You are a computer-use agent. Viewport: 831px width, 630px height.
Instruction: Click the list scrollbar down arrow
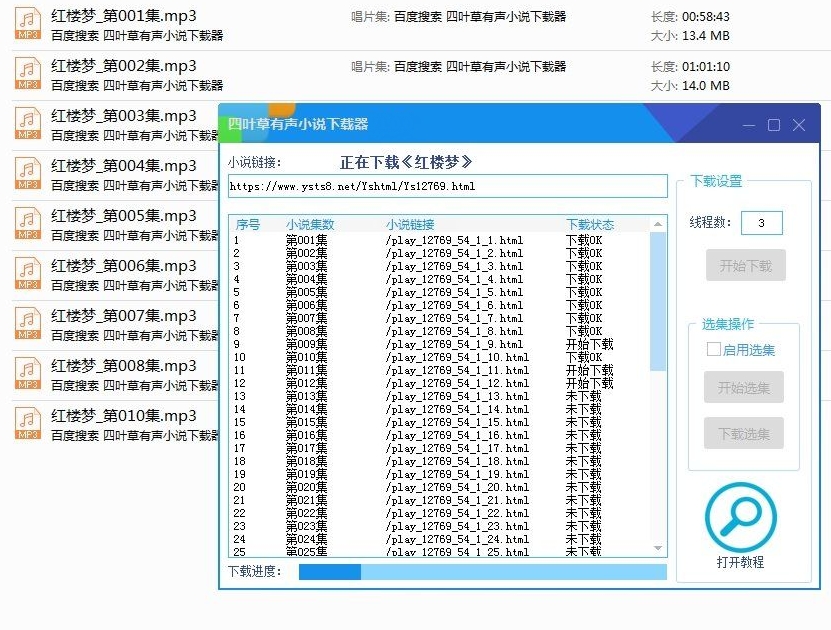click(x=658, y=548)
